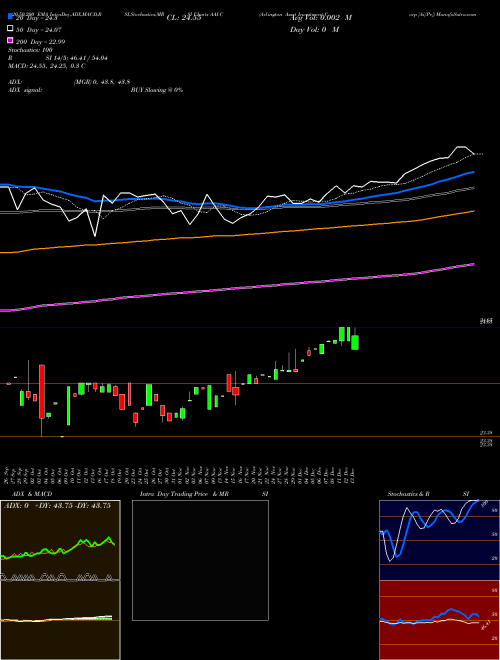This screenshot has width=500, height=660.
Task: Click the white 50 Day legend swatch
Action: [x=10, y=29]
